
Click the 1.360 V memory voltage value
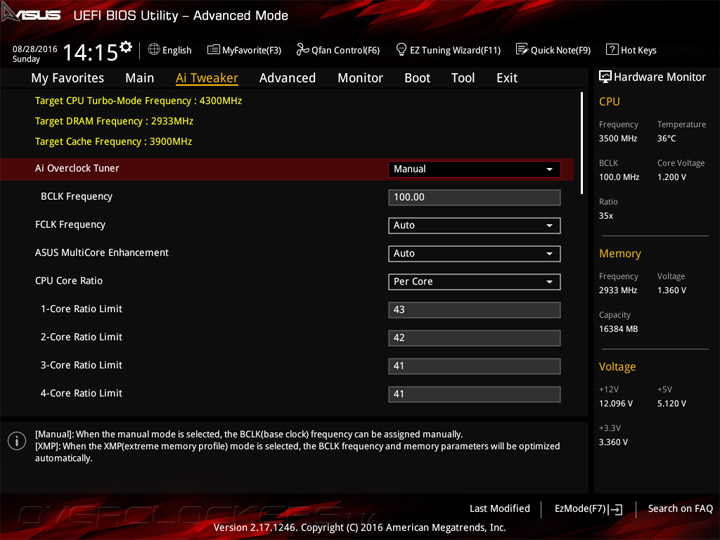671,290
